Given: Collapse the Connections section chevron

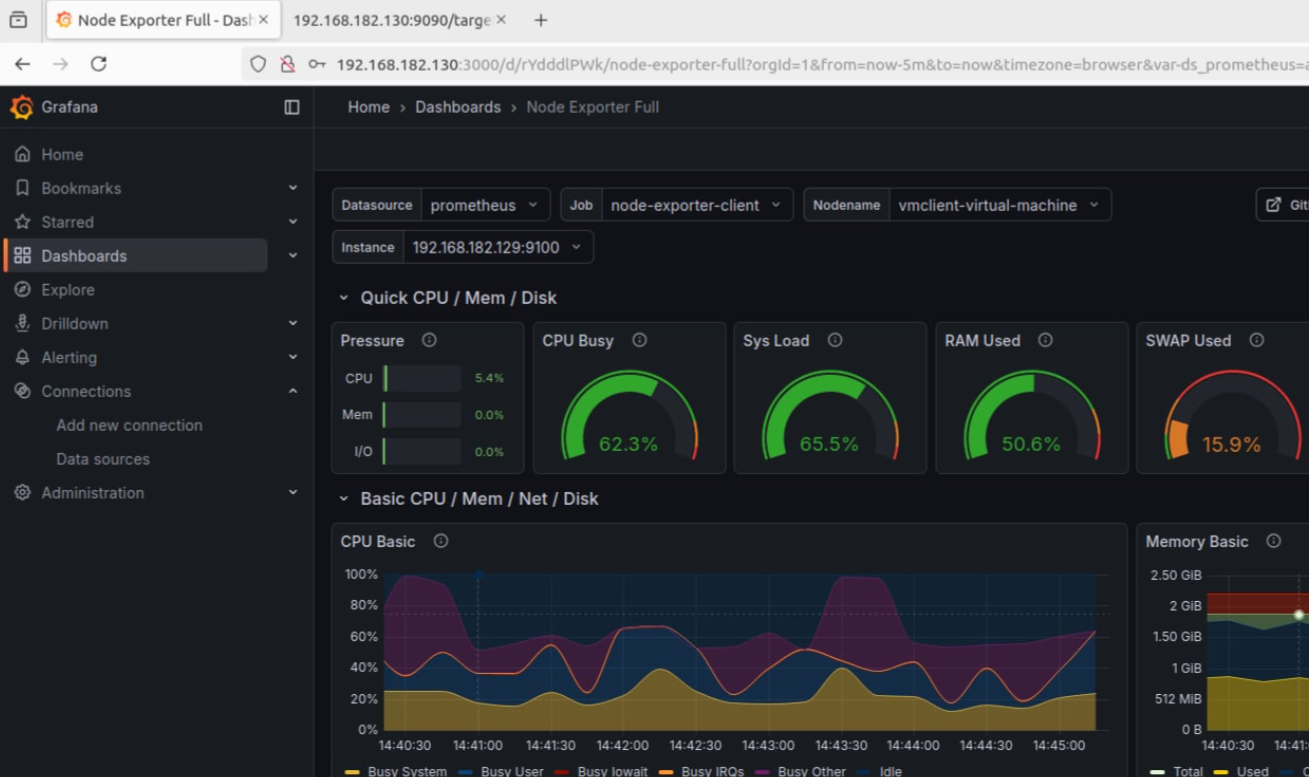Looking at the screenshot, I should pos(293,391).
